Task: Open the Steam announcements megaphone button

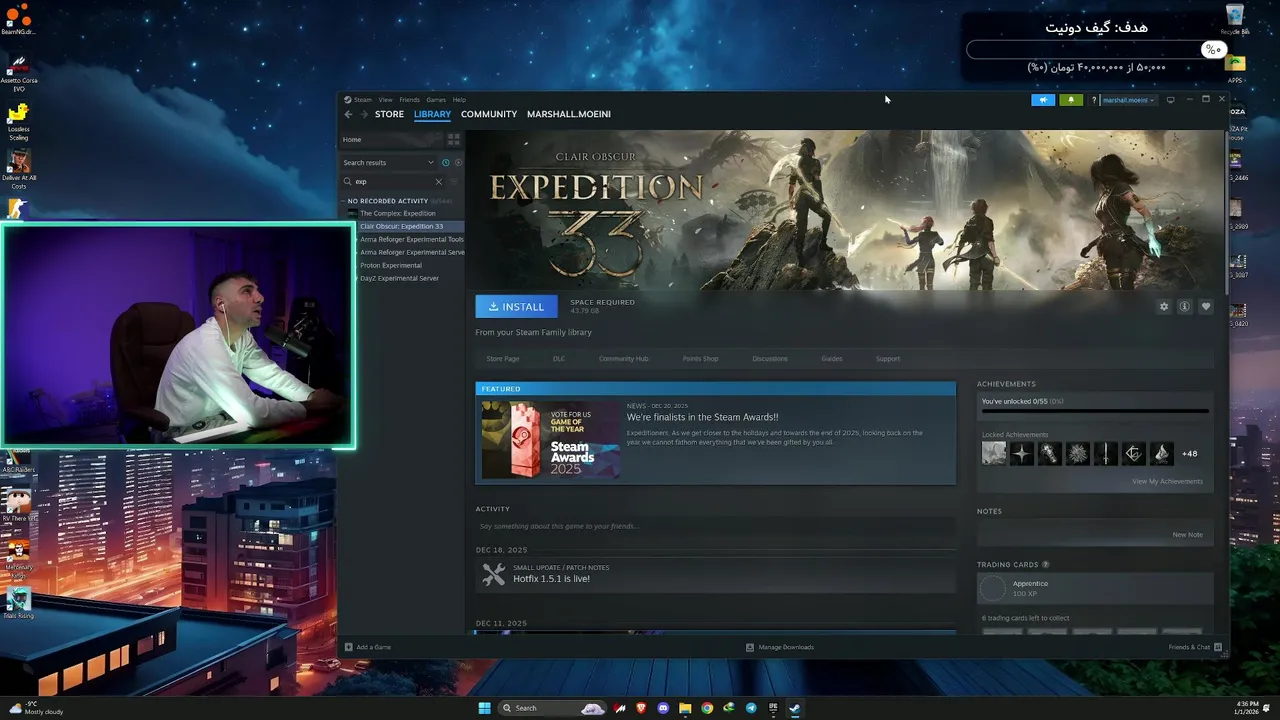Action: tap(1043, 100)
